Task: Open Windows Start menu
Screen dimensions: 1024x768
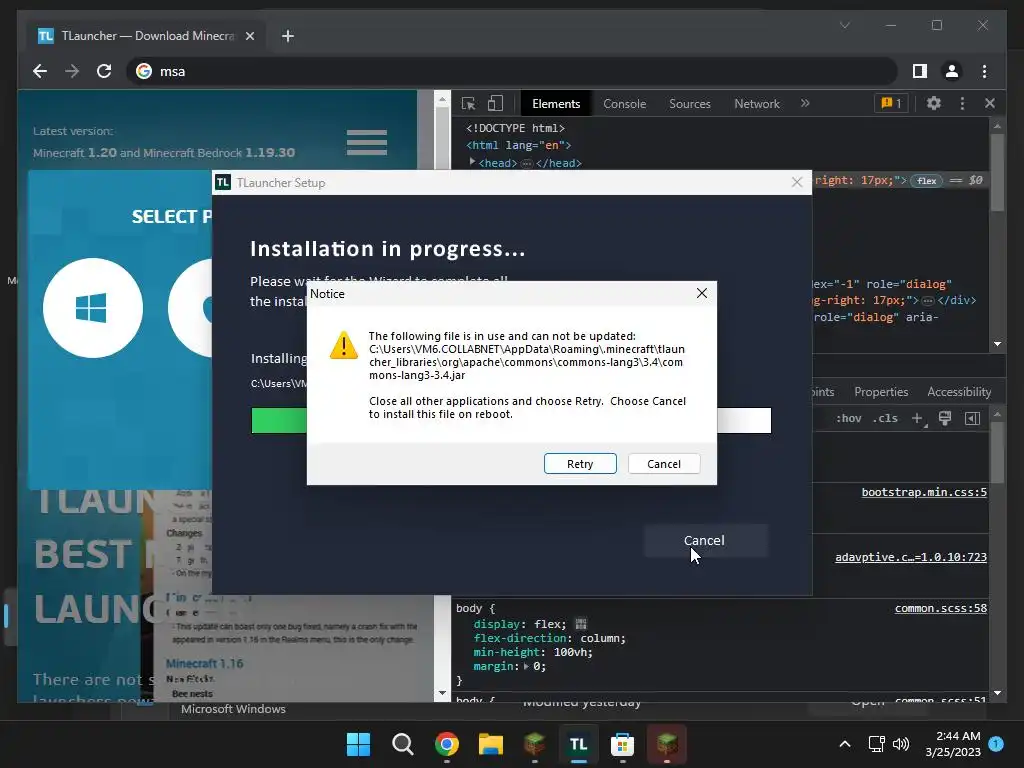Action: tap(358, 744)
